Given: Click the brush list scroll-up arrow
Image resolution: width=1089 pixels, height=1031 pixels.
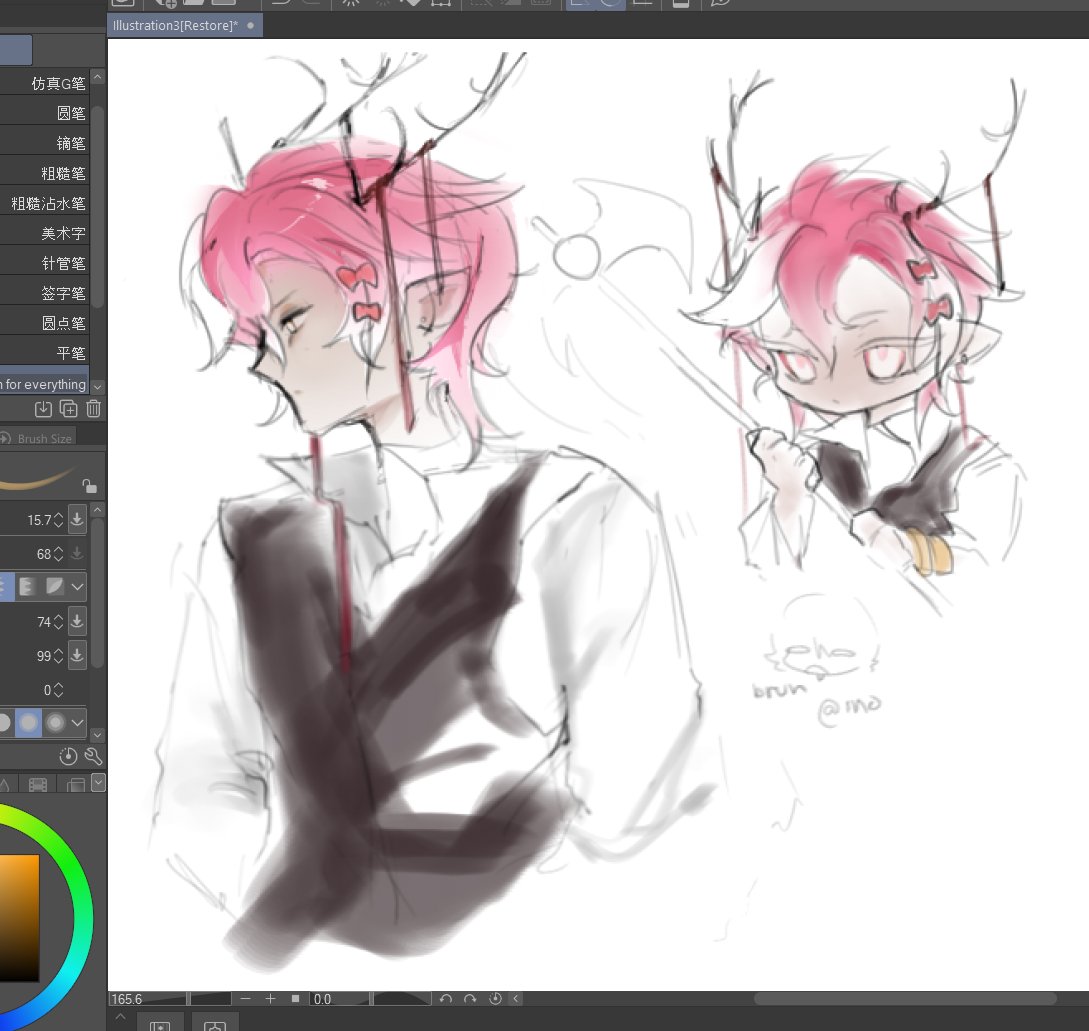Looking at the screenshot, I should pyautogui.click(x=98, y=77).
